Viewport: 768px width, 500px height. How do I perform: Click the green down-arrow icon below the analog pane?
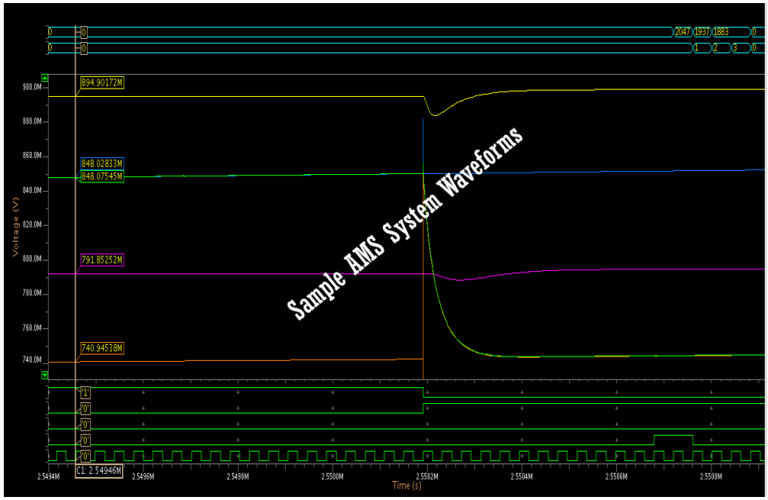pyautogui.click(x=45, y=375)
